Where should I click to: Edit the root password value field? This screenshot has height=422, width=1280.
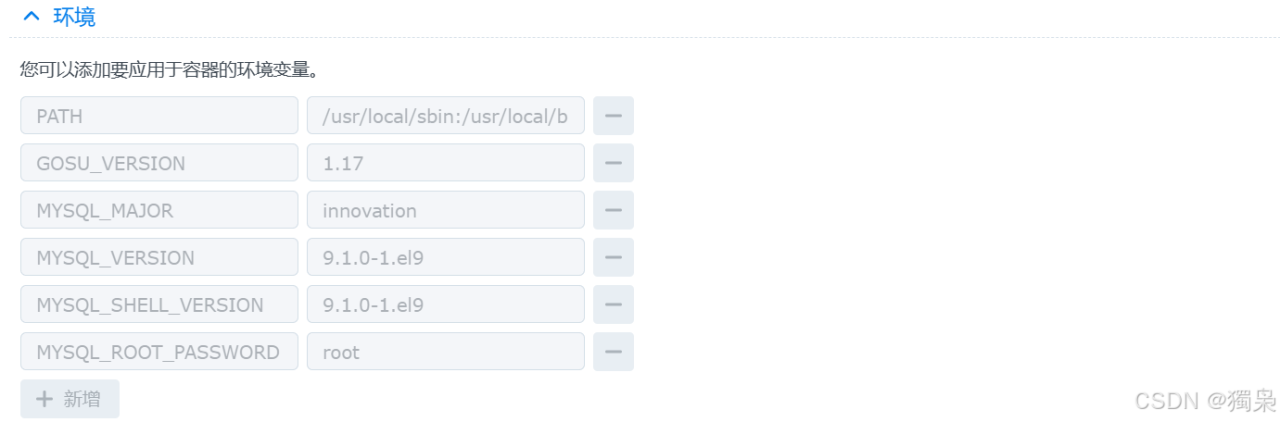coord(445,351)
